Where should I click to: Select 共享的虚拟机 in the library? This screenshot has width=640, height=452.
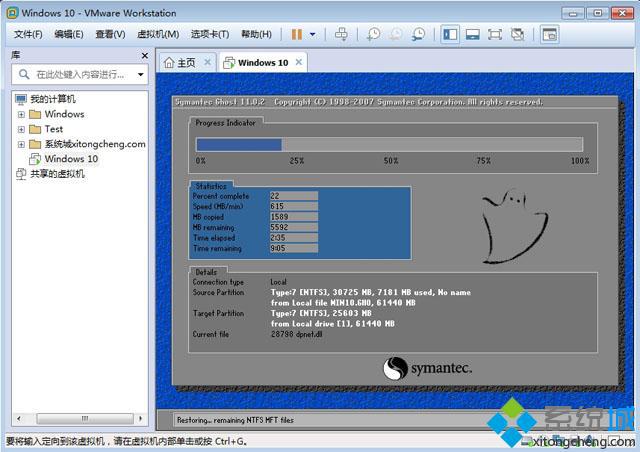57,174
